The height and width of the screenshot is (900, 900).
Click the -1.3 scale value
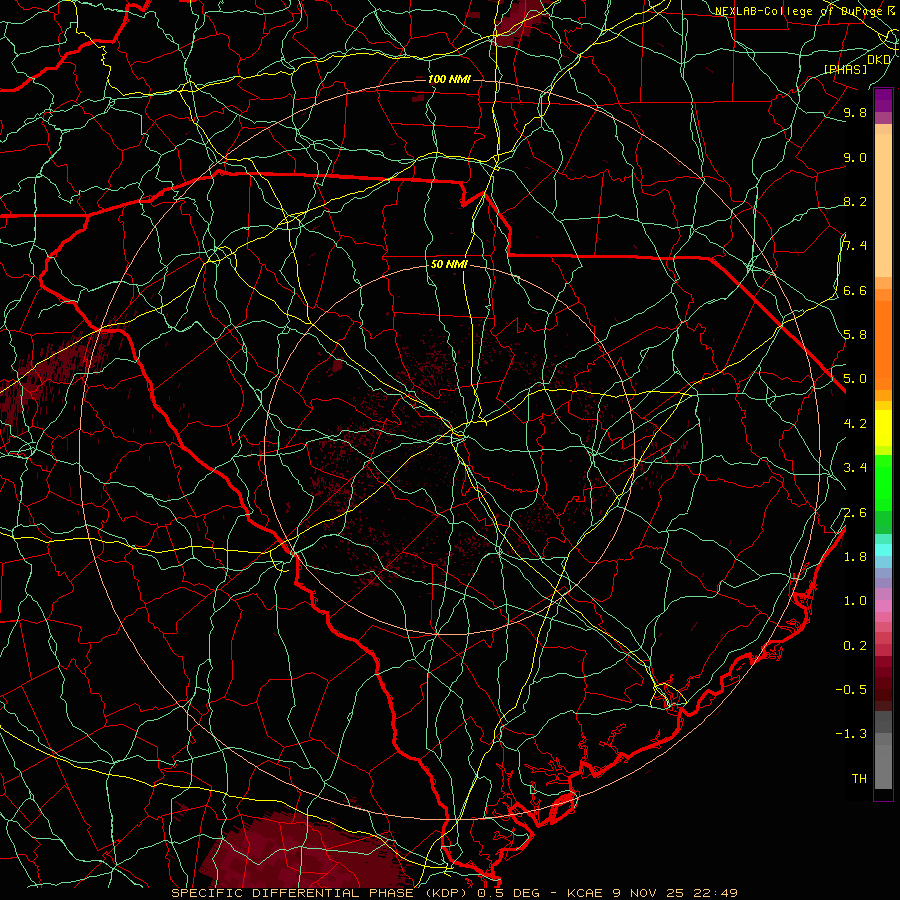[x=851, y=734]
